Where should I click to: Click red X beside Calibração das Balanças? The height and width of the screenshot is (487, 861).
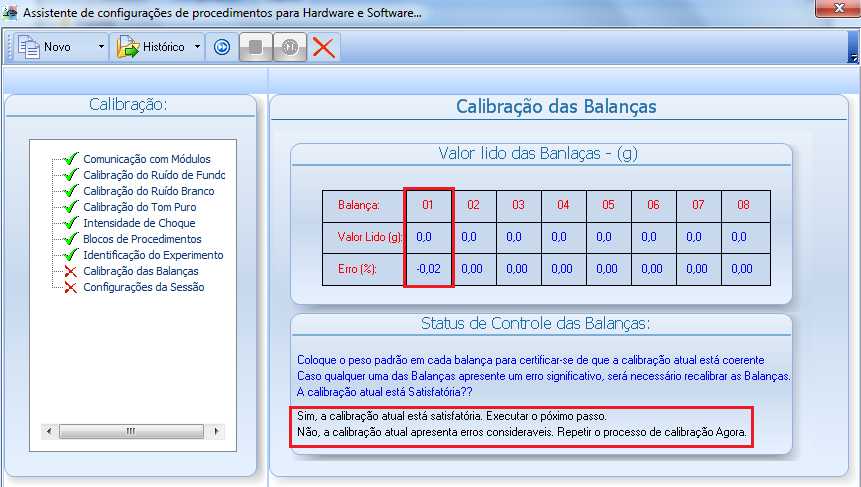(x=70, y=271)
